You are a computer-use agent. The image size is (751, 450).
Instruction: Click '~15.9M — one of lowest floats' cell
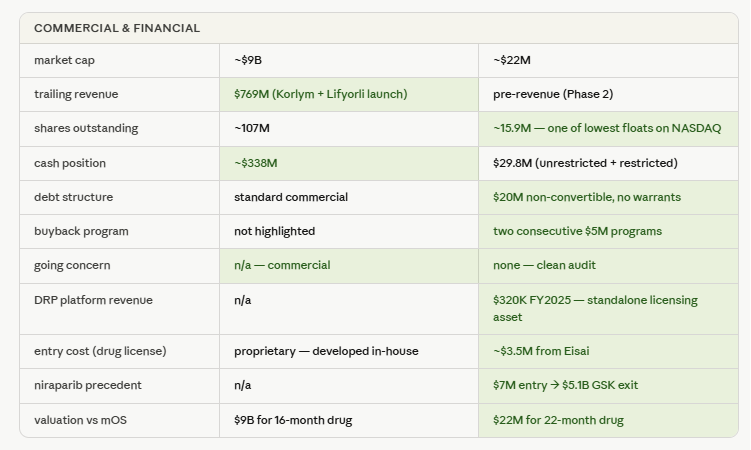(x=607, y=128)
